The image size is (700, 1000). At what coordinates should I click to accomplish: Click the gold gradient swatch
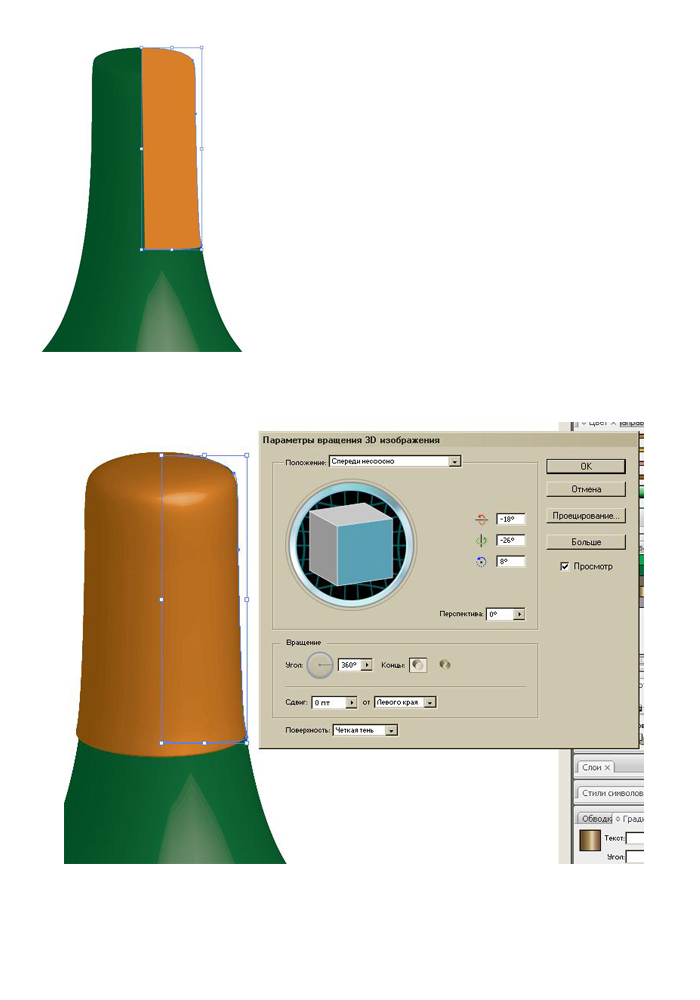pyautogui.click(x=590, y=840)
